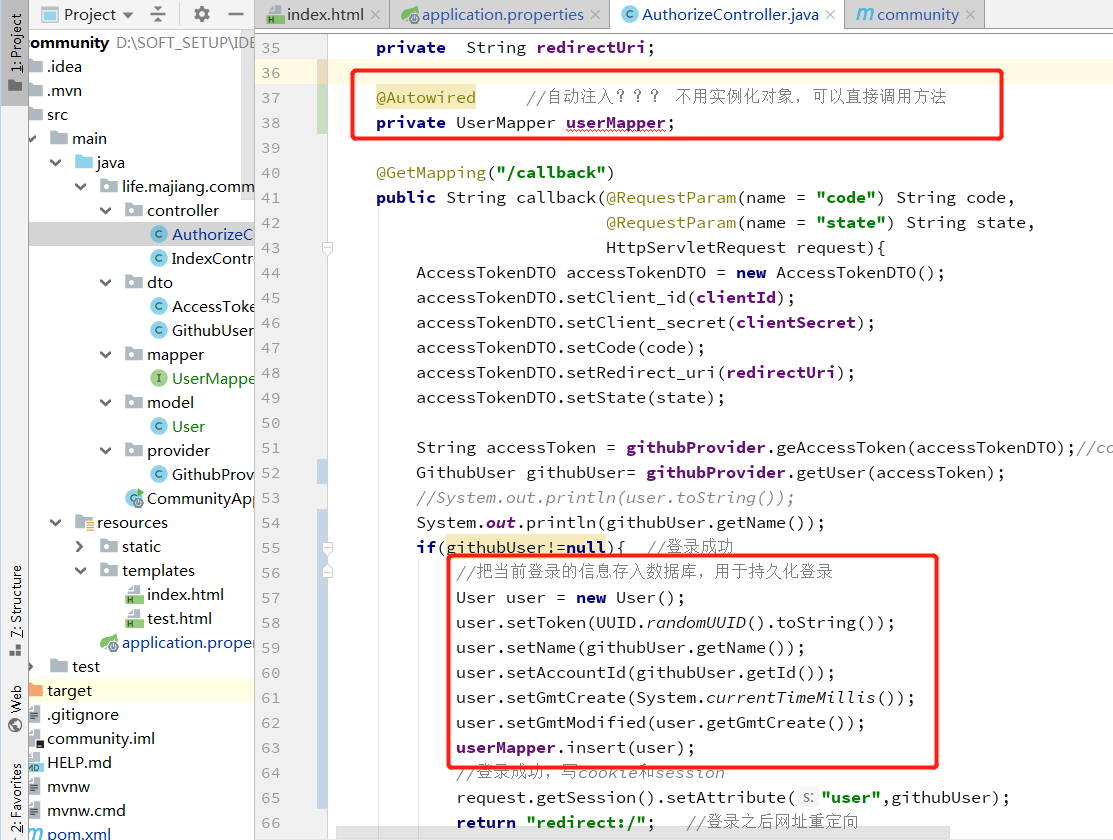Hide the Project panel with minus icon

(x=236, y=14)
